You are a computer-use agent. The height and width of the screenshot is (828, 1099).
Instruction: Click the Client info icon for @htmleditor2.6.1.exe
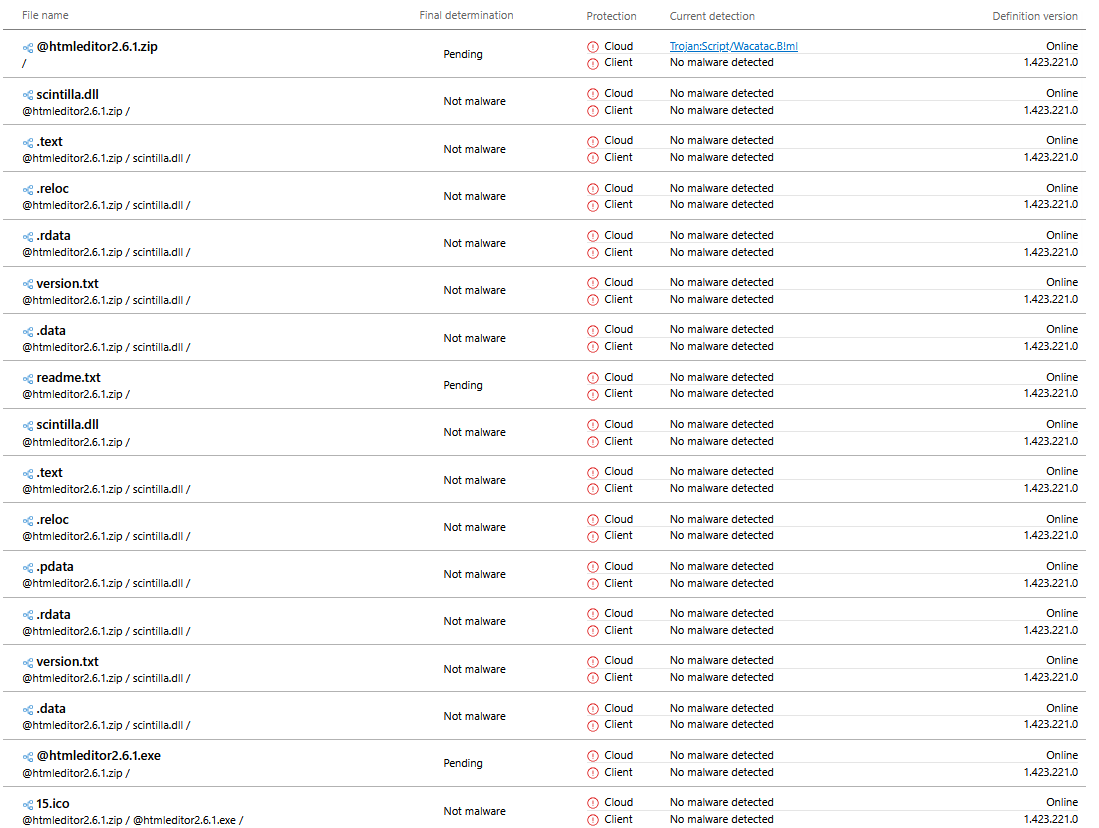(x=593, y=773)
